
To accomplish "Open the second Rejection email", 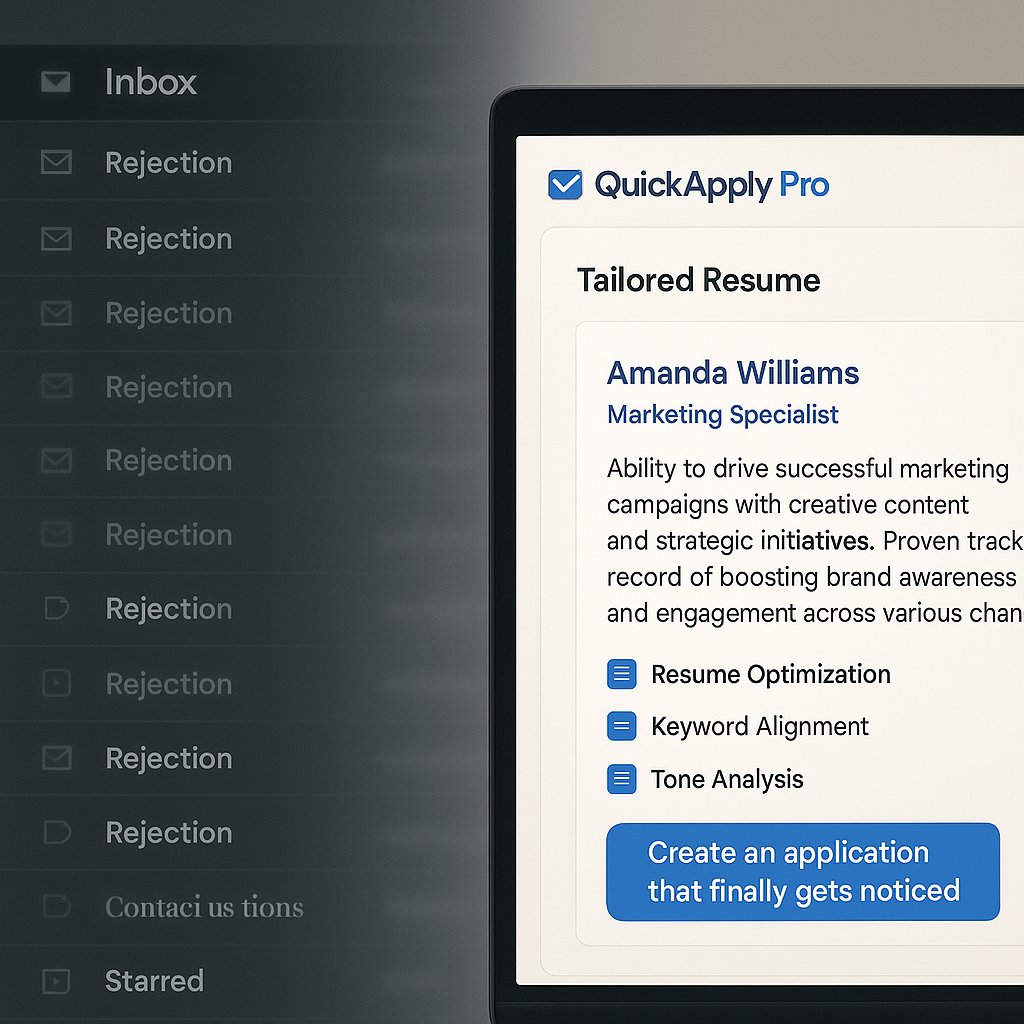I will click(x=168, y=238).
